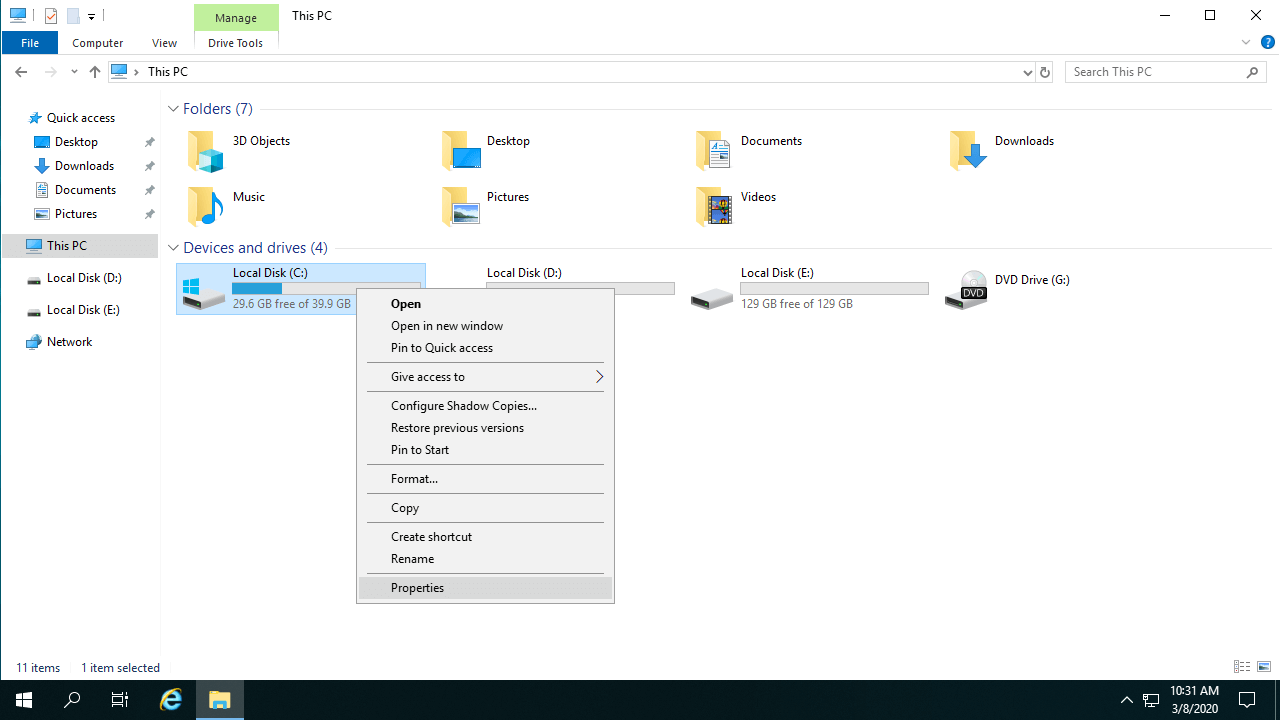Click the Local Disk (E:) capacity bar
1280x720 pixels.
[834, 288]
